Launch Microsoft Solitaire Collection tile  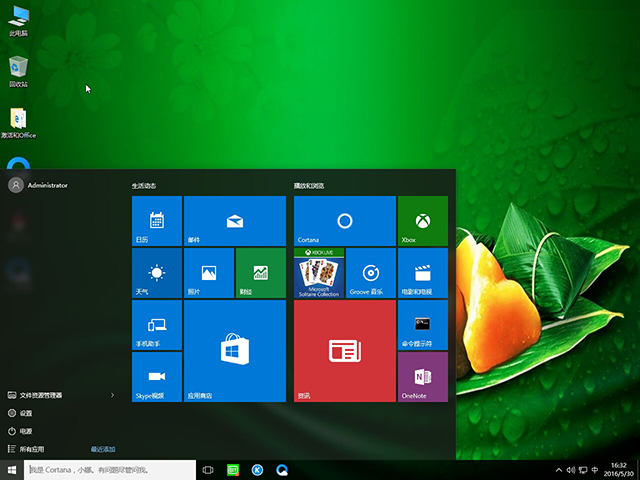[319, 273]
